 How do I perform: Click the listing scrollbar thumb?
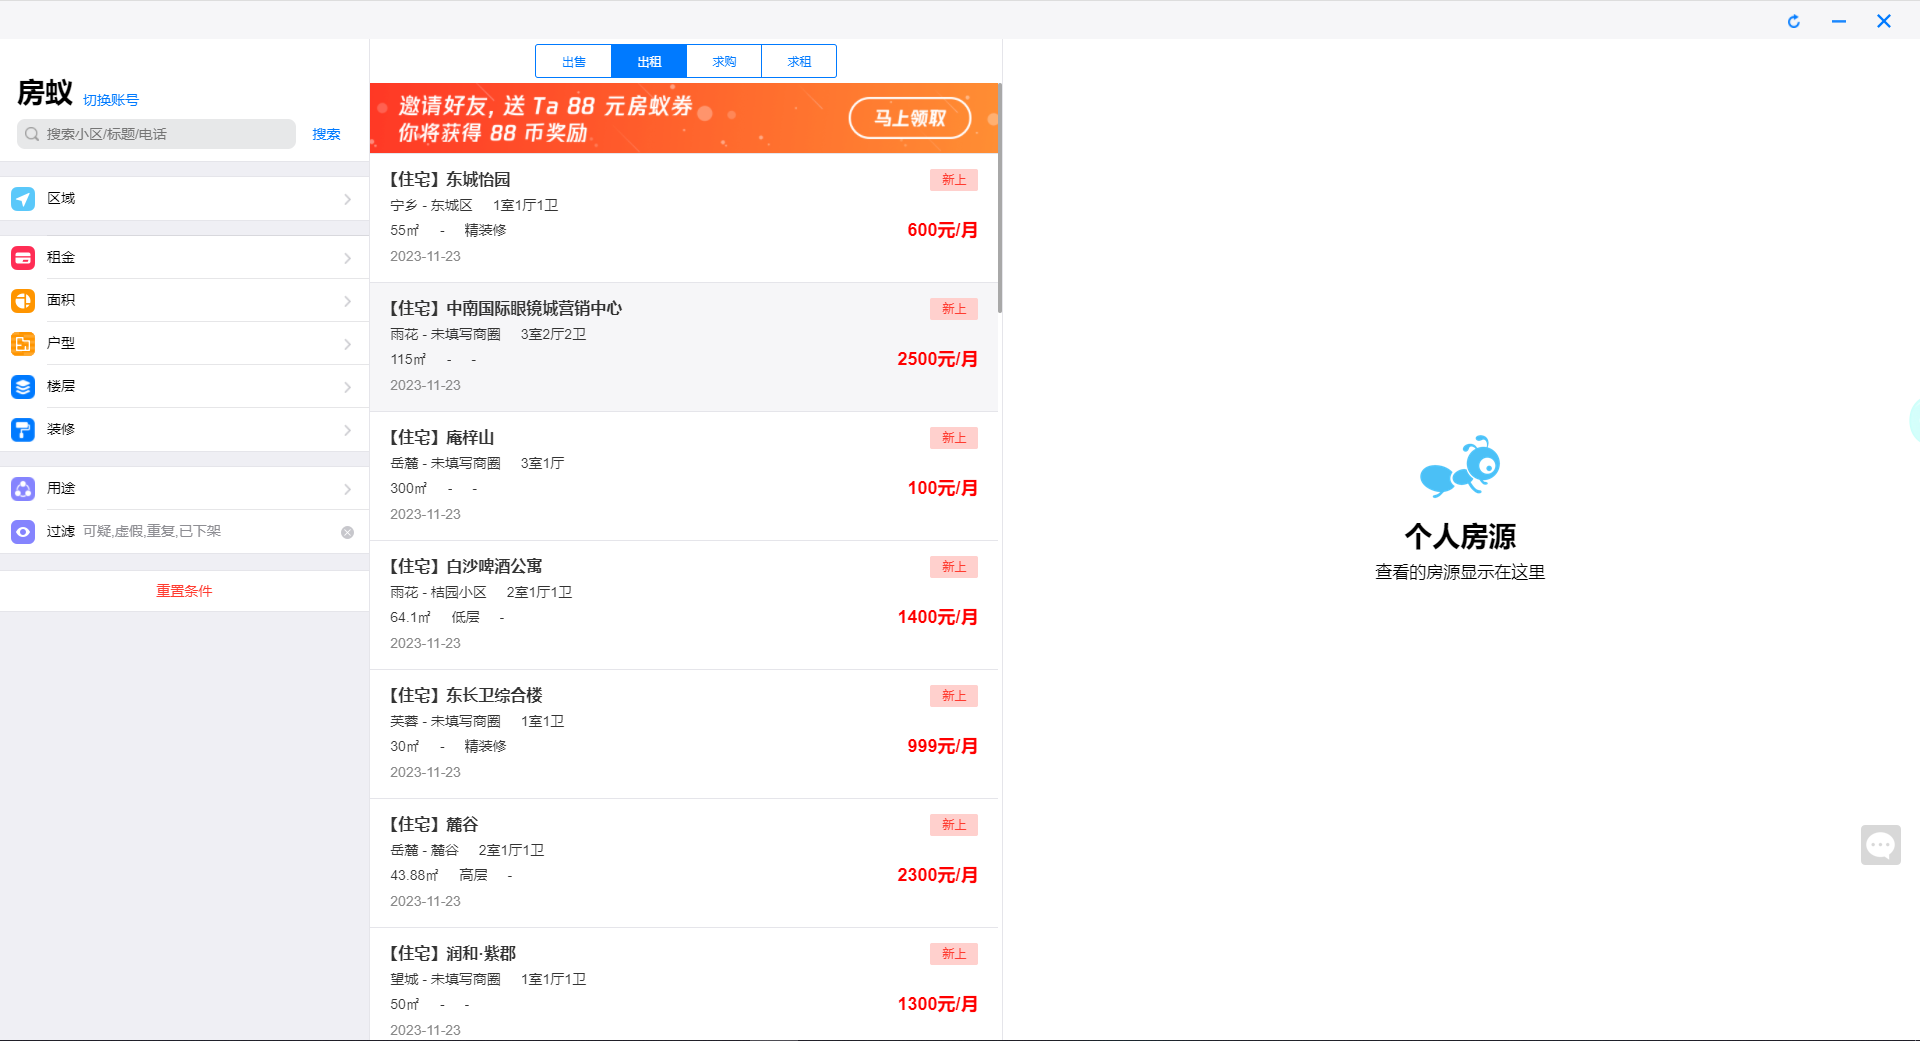999,198
